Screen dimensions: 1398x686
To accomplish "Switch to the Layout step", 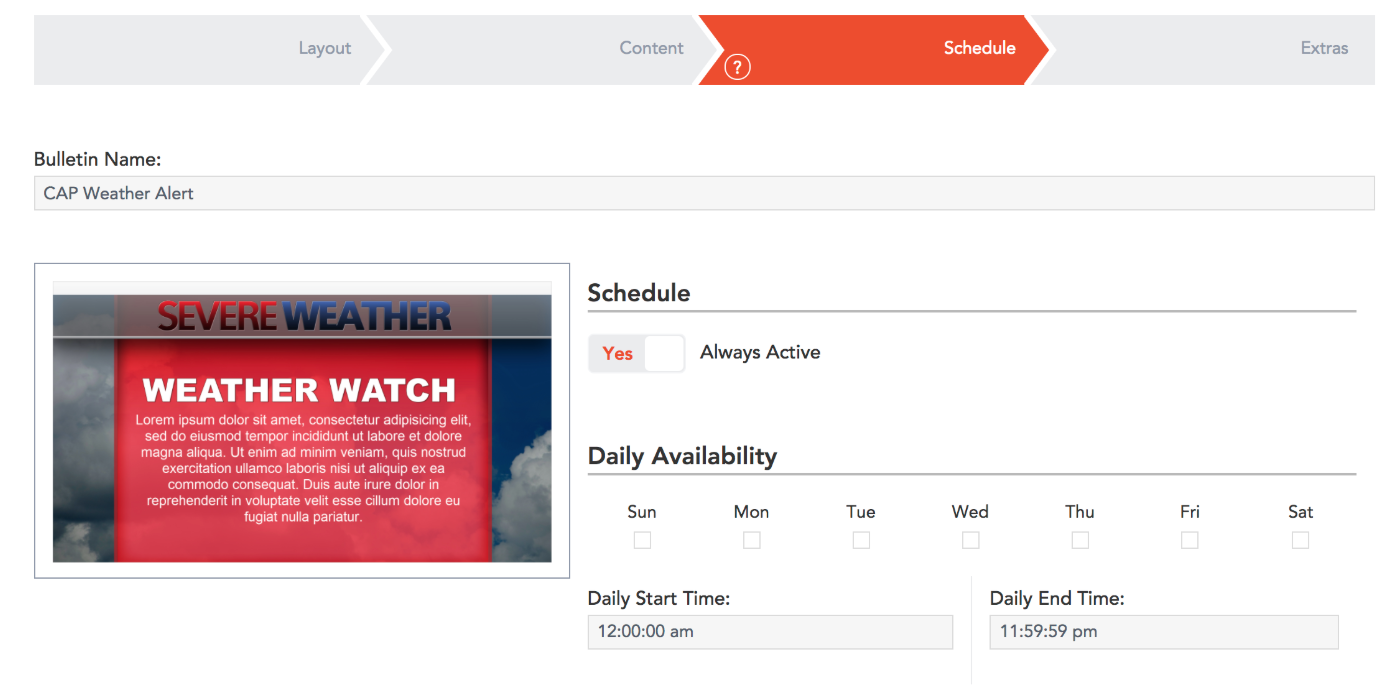I will [324, 47].
